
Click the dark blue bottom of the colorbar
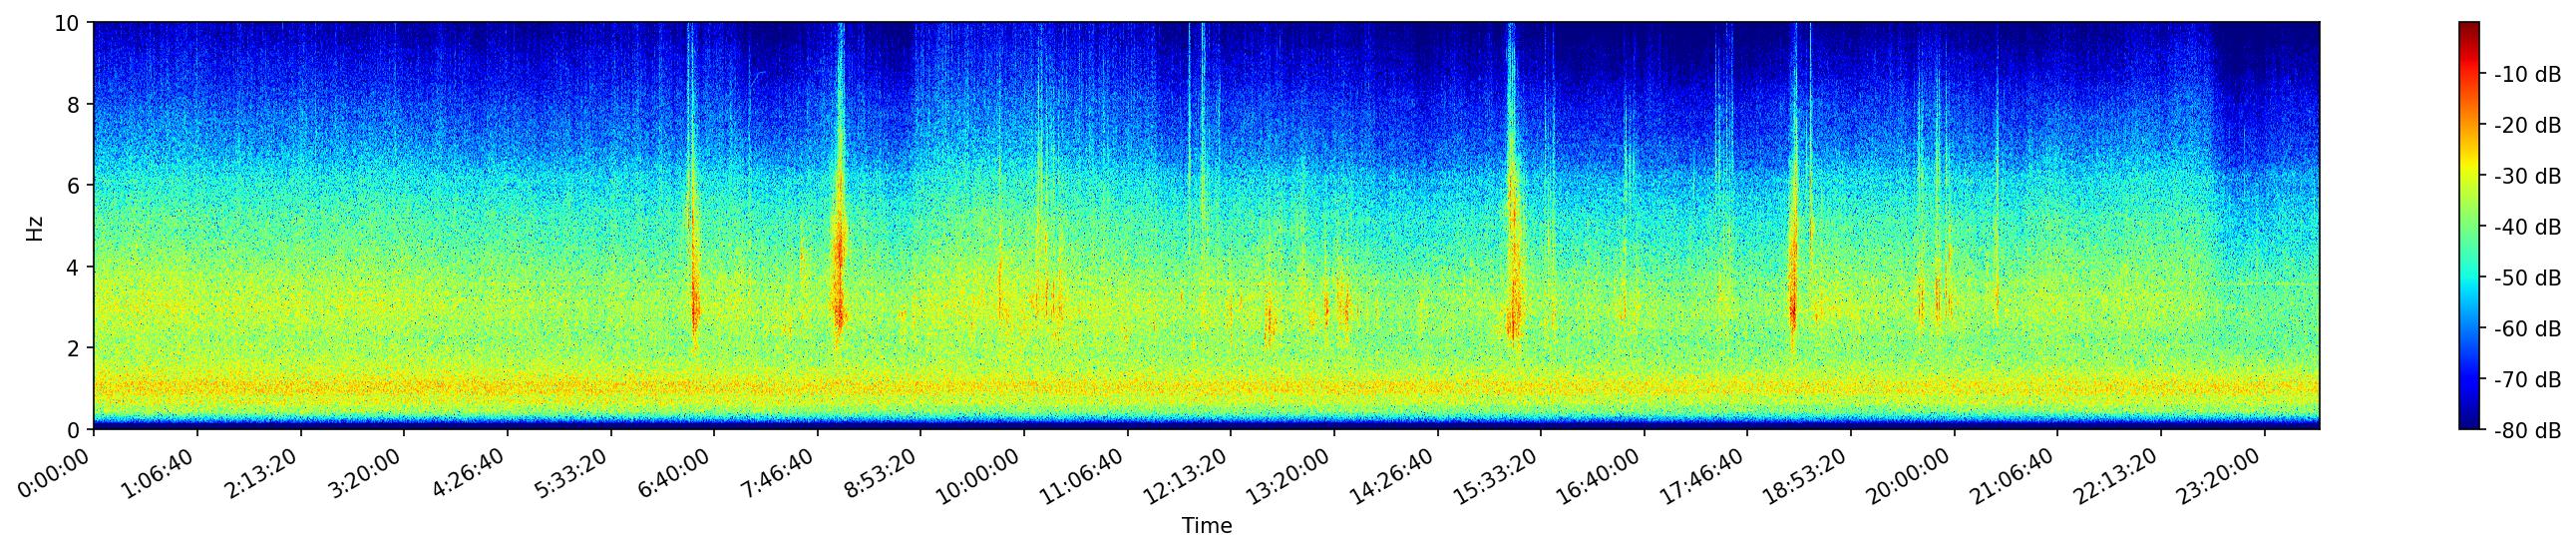(x=2469, y=423)
